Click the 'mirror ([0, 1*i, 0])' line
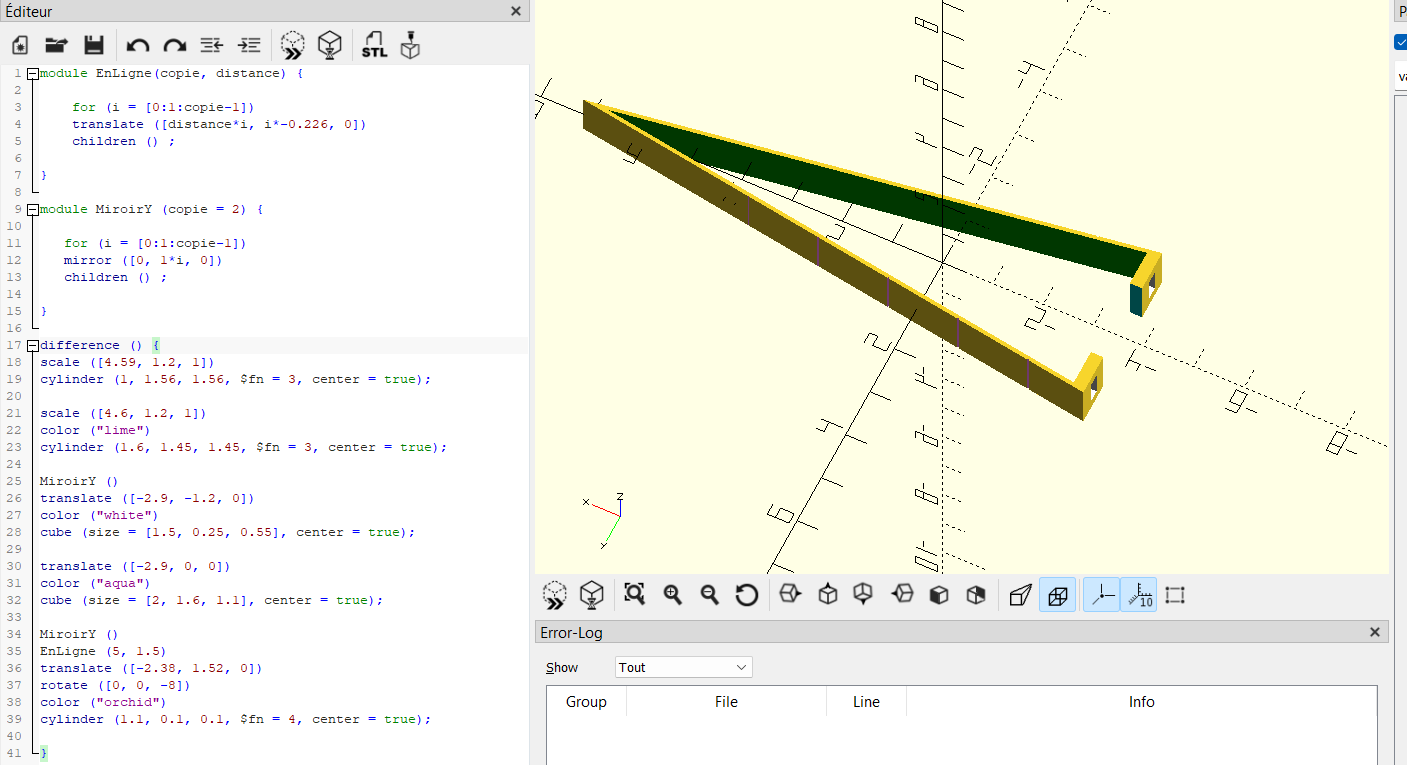This screenshot has height=765, width=1407. coord(143,260)
